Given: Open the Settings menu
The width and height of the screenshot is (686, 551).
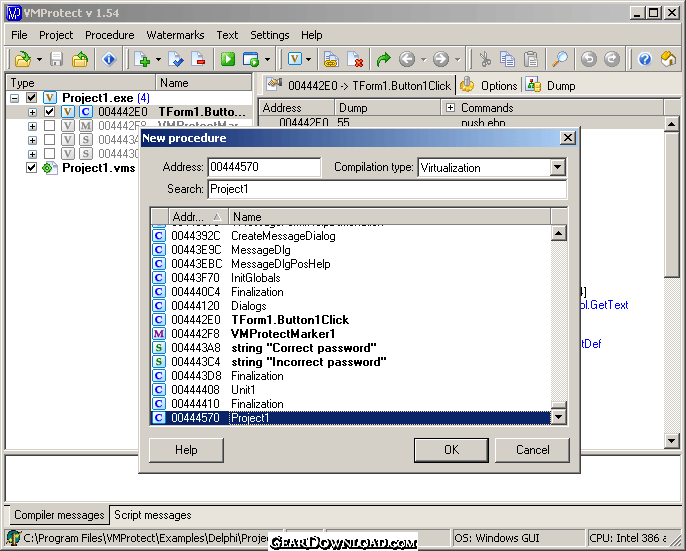Looking at the screenshot, I should [x=270, y=35].
